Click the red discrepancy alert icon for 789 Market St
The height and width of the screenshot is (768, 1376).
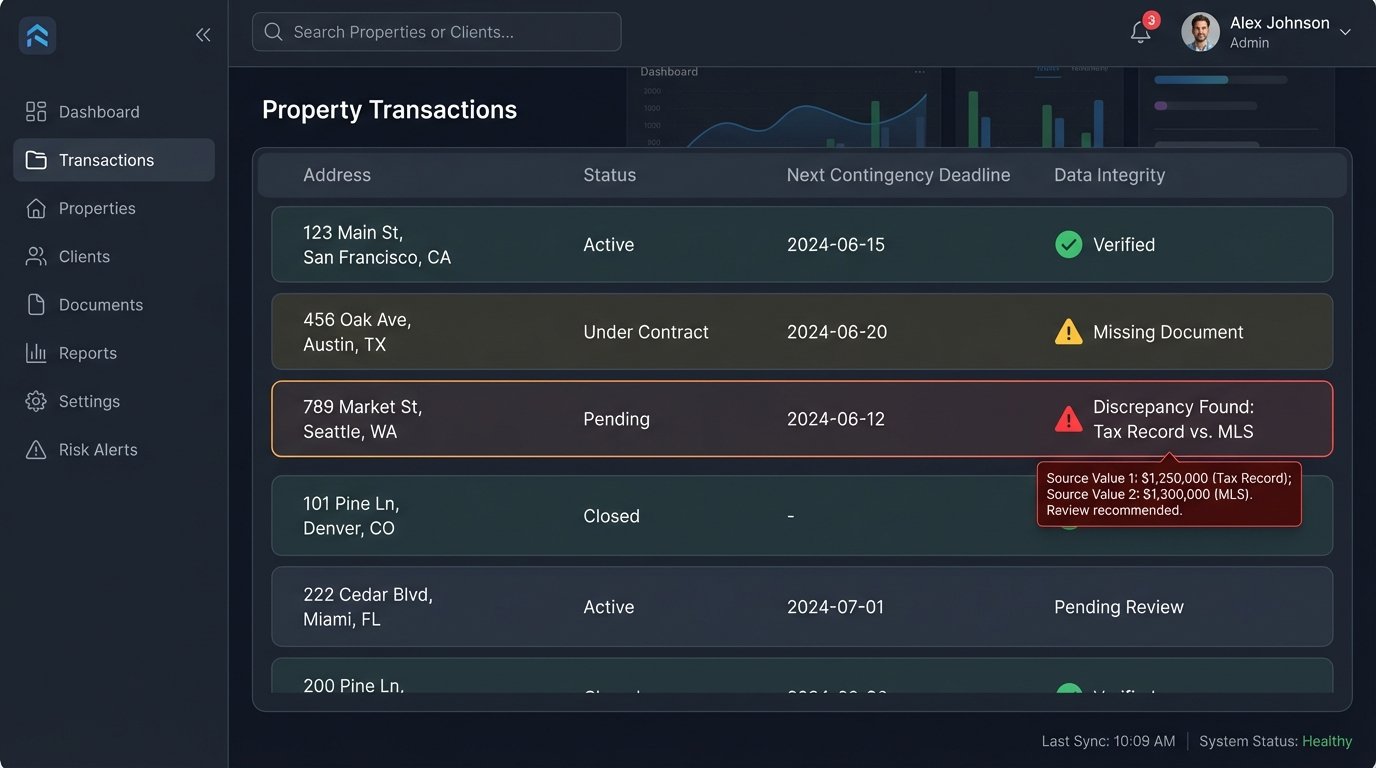point(1068,419)
